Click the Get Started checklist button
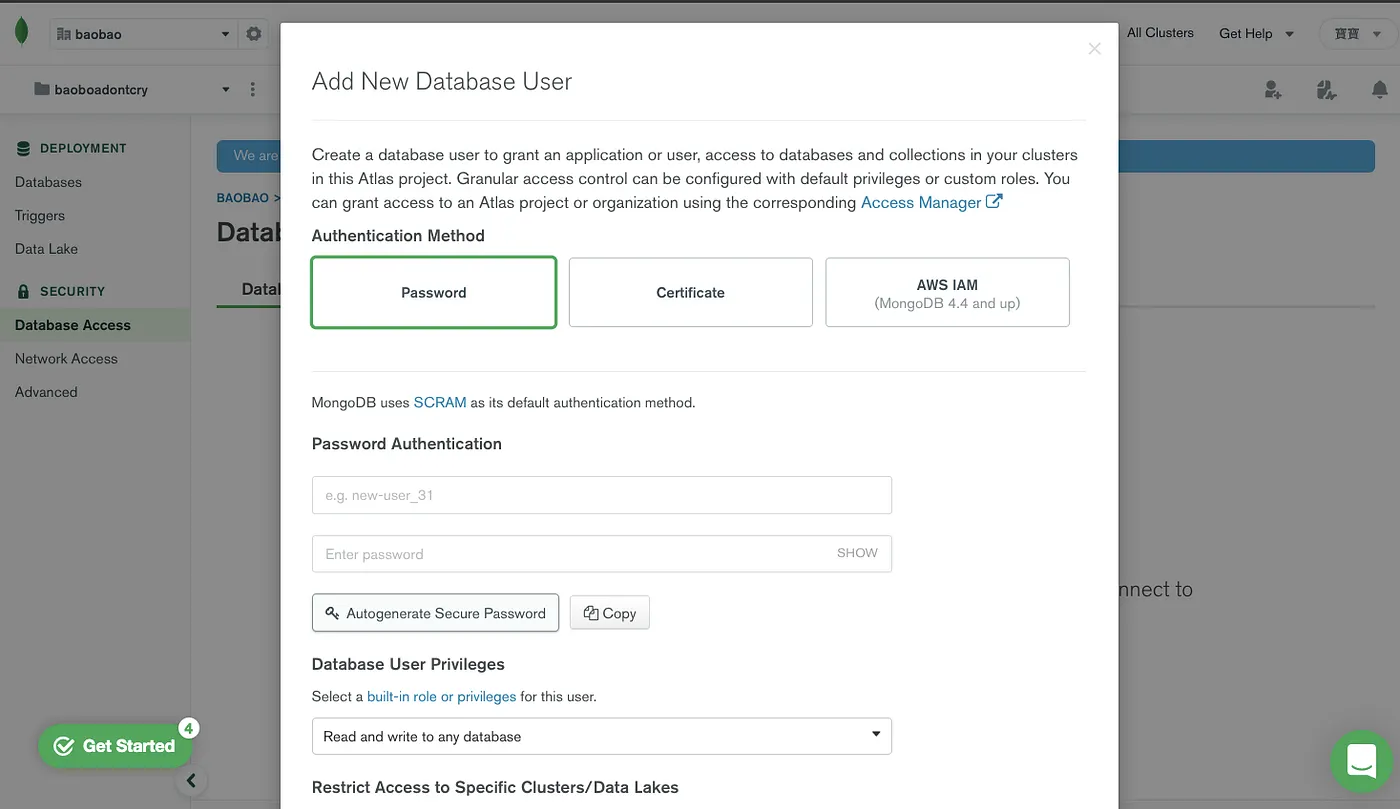Image resolution: width=1400 pixels, height=809 pixels. pyautogui.click(x=115, y=746)
